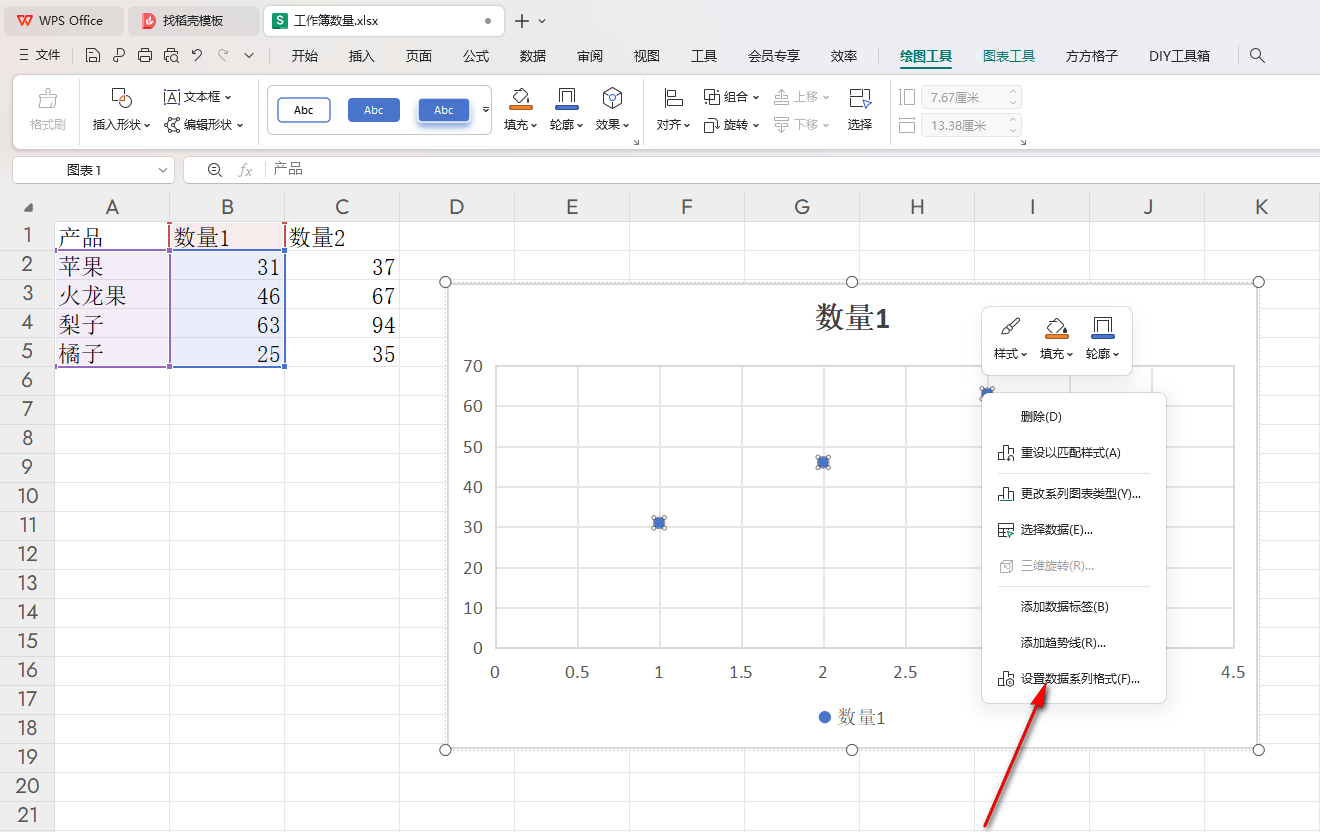Click the 选择 selection pane icon
Screen dimensions: 1320x832
tap(860, 98)
